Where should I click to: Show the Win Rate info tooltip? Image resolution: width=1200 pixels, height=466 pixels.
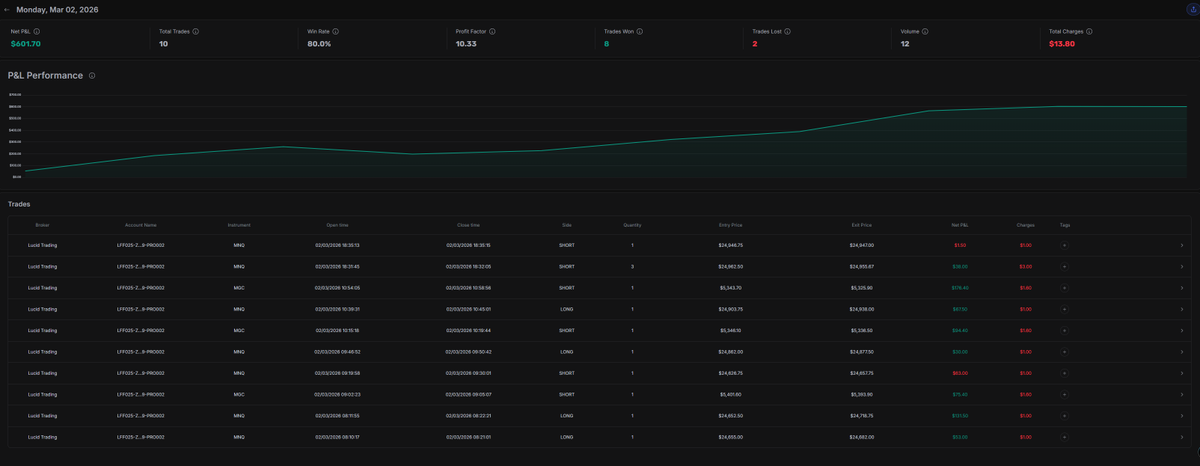click(335, 31)
